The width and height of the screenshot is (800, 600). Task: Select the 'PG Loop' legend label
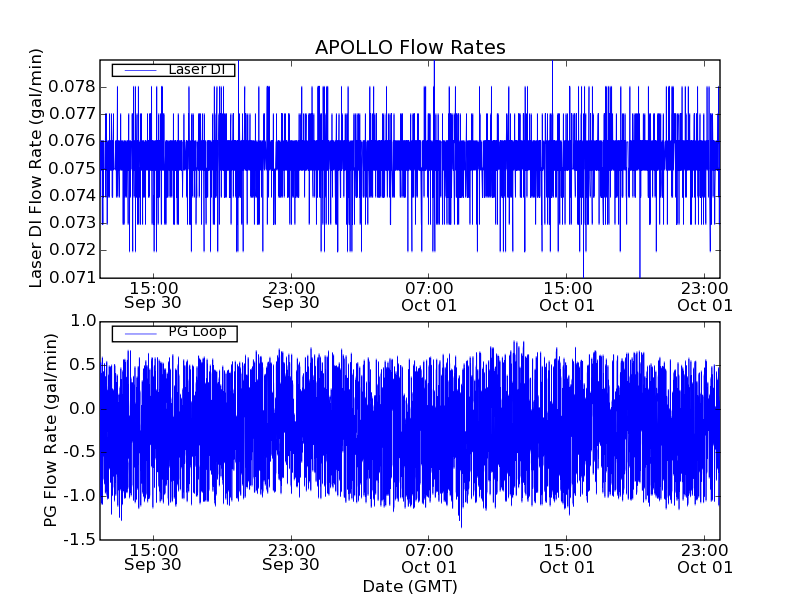point(197,332)
